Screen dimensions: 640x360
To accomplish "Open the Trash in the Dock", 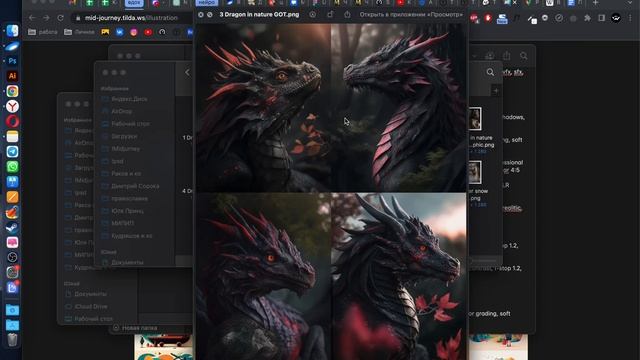I will click(x=12, y=340).
